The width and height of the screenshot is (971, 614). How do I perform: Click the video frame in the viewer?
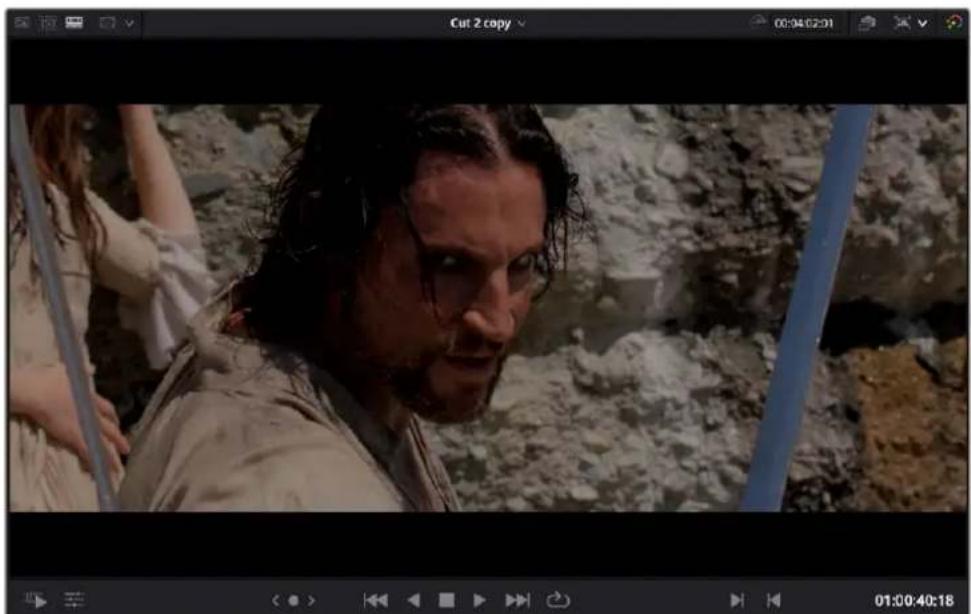tap(487, 308)
